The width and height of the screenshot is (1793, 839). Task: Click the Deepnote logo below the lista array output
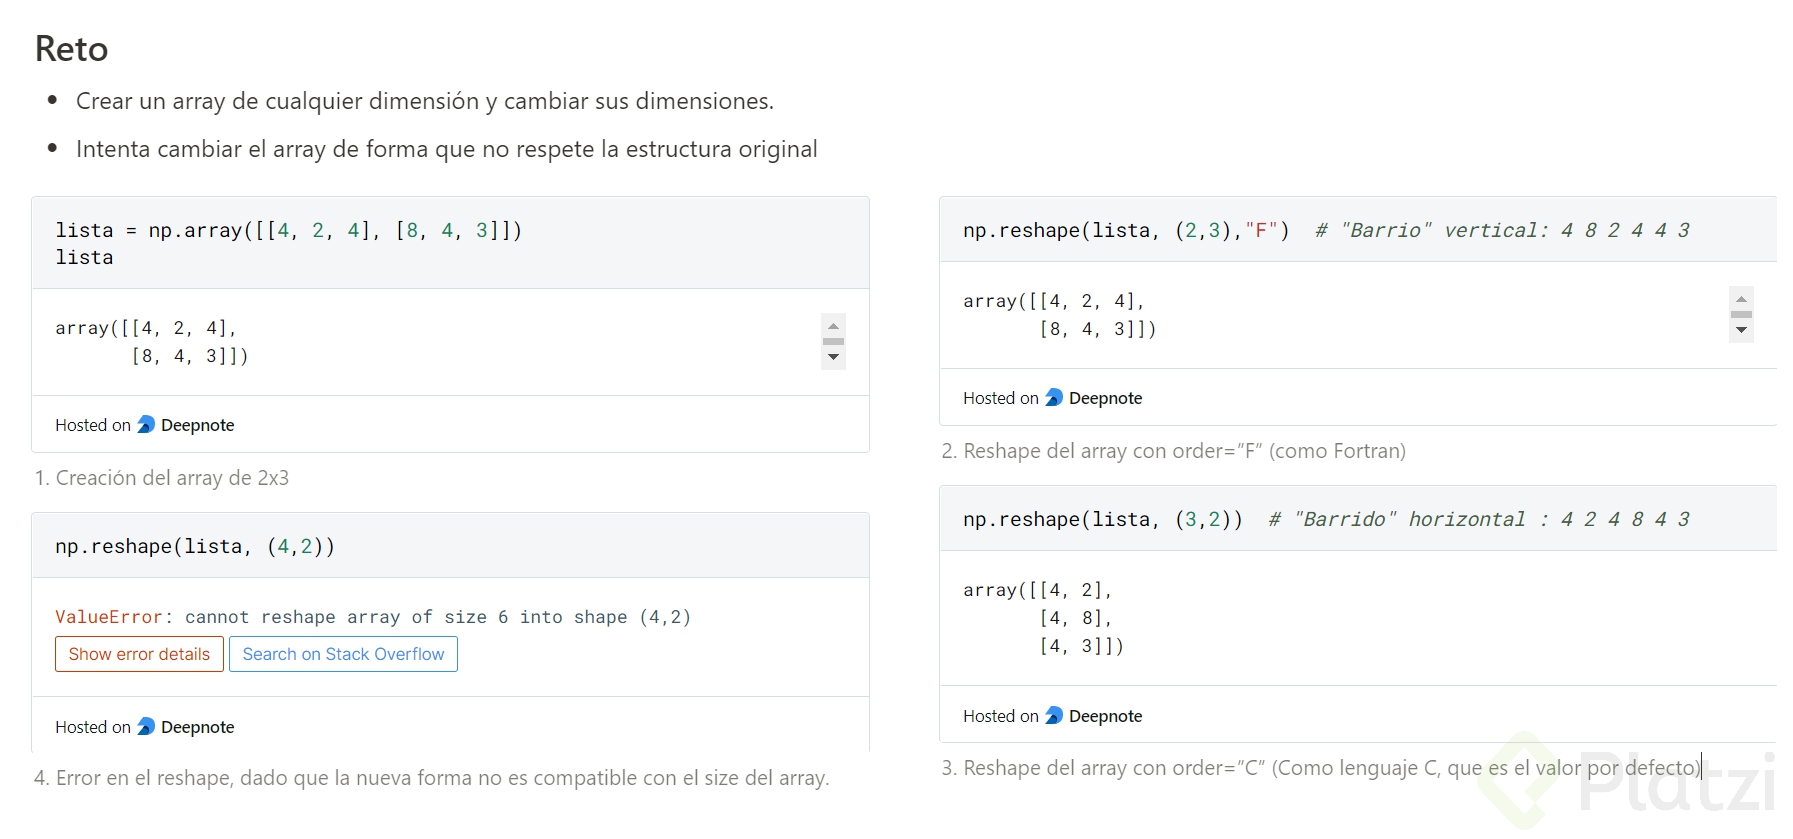click(x=146, y=425)
